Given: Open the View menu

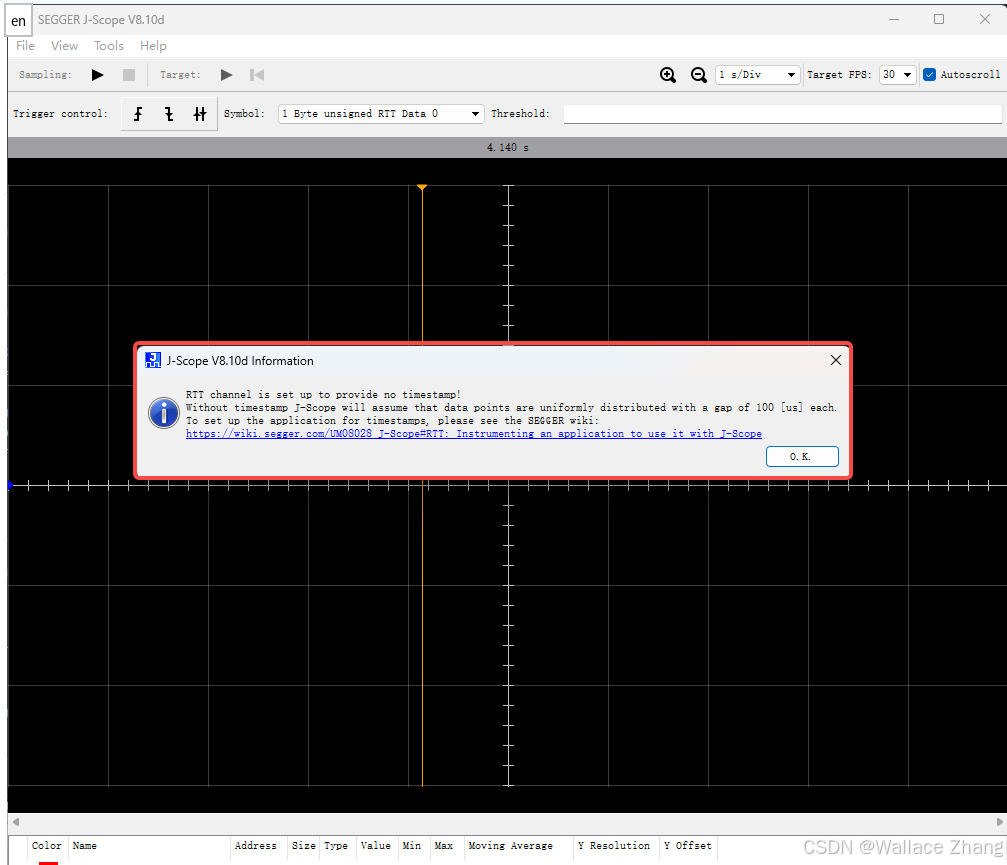Looking at the screenshot, I should [x=64, y=46].
